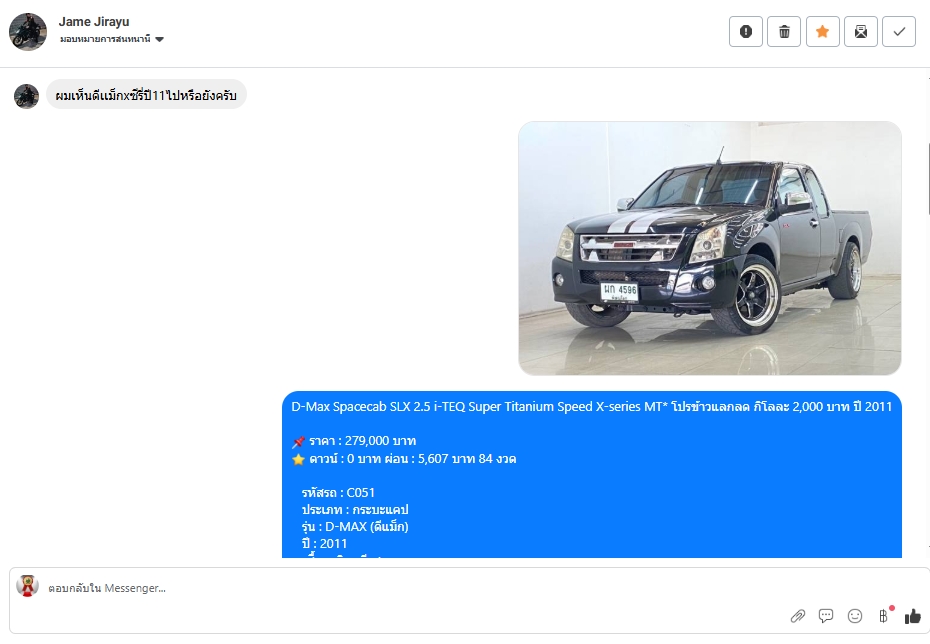Open the emoji picker smiley icon

click(x=855, y=616)
